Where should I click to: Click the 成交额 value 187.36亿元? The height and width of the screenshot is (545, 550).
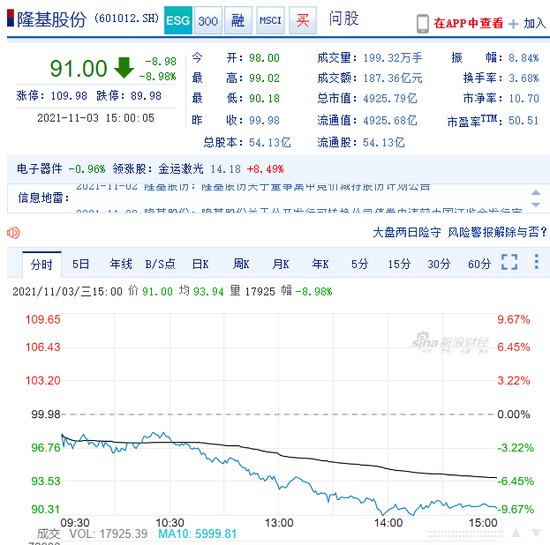coord(393,78)
